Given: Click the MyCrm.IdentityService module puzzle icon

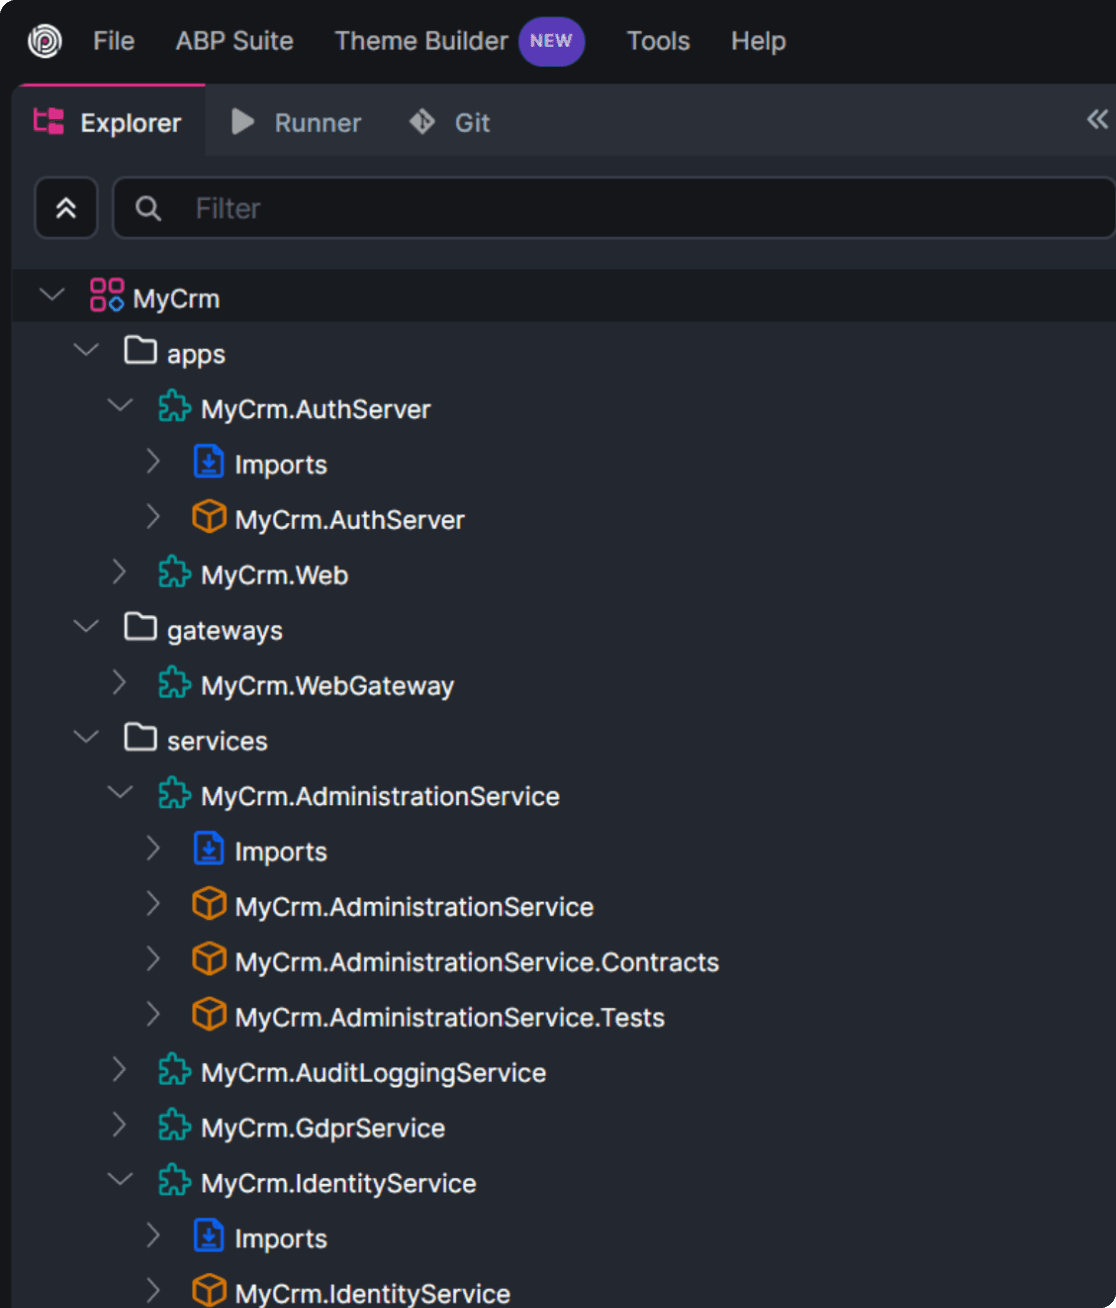Looking at the screenshot, I should (174, 1180).
